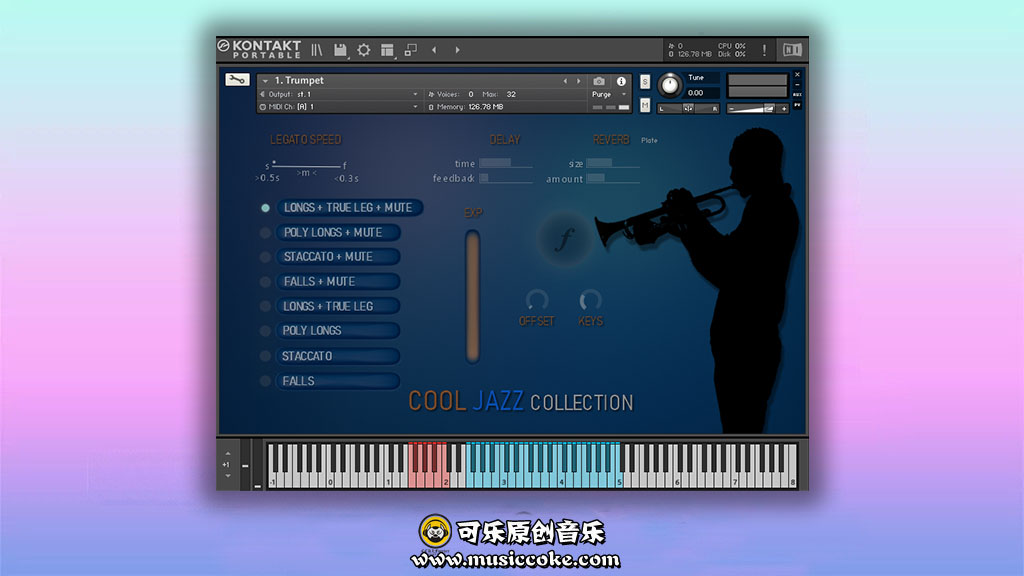Click the volume minus button
The height and width of the screenshot is (576, 1024).
click(731, 108)
